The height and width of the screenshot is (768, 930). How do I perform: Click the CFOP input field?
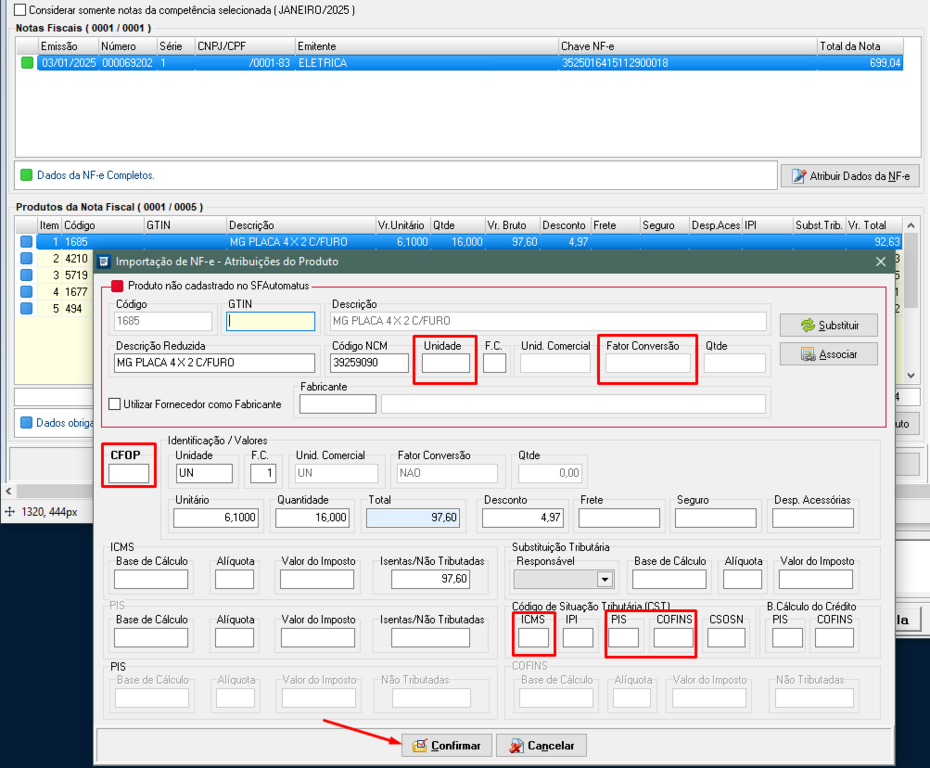coord(128,473)
